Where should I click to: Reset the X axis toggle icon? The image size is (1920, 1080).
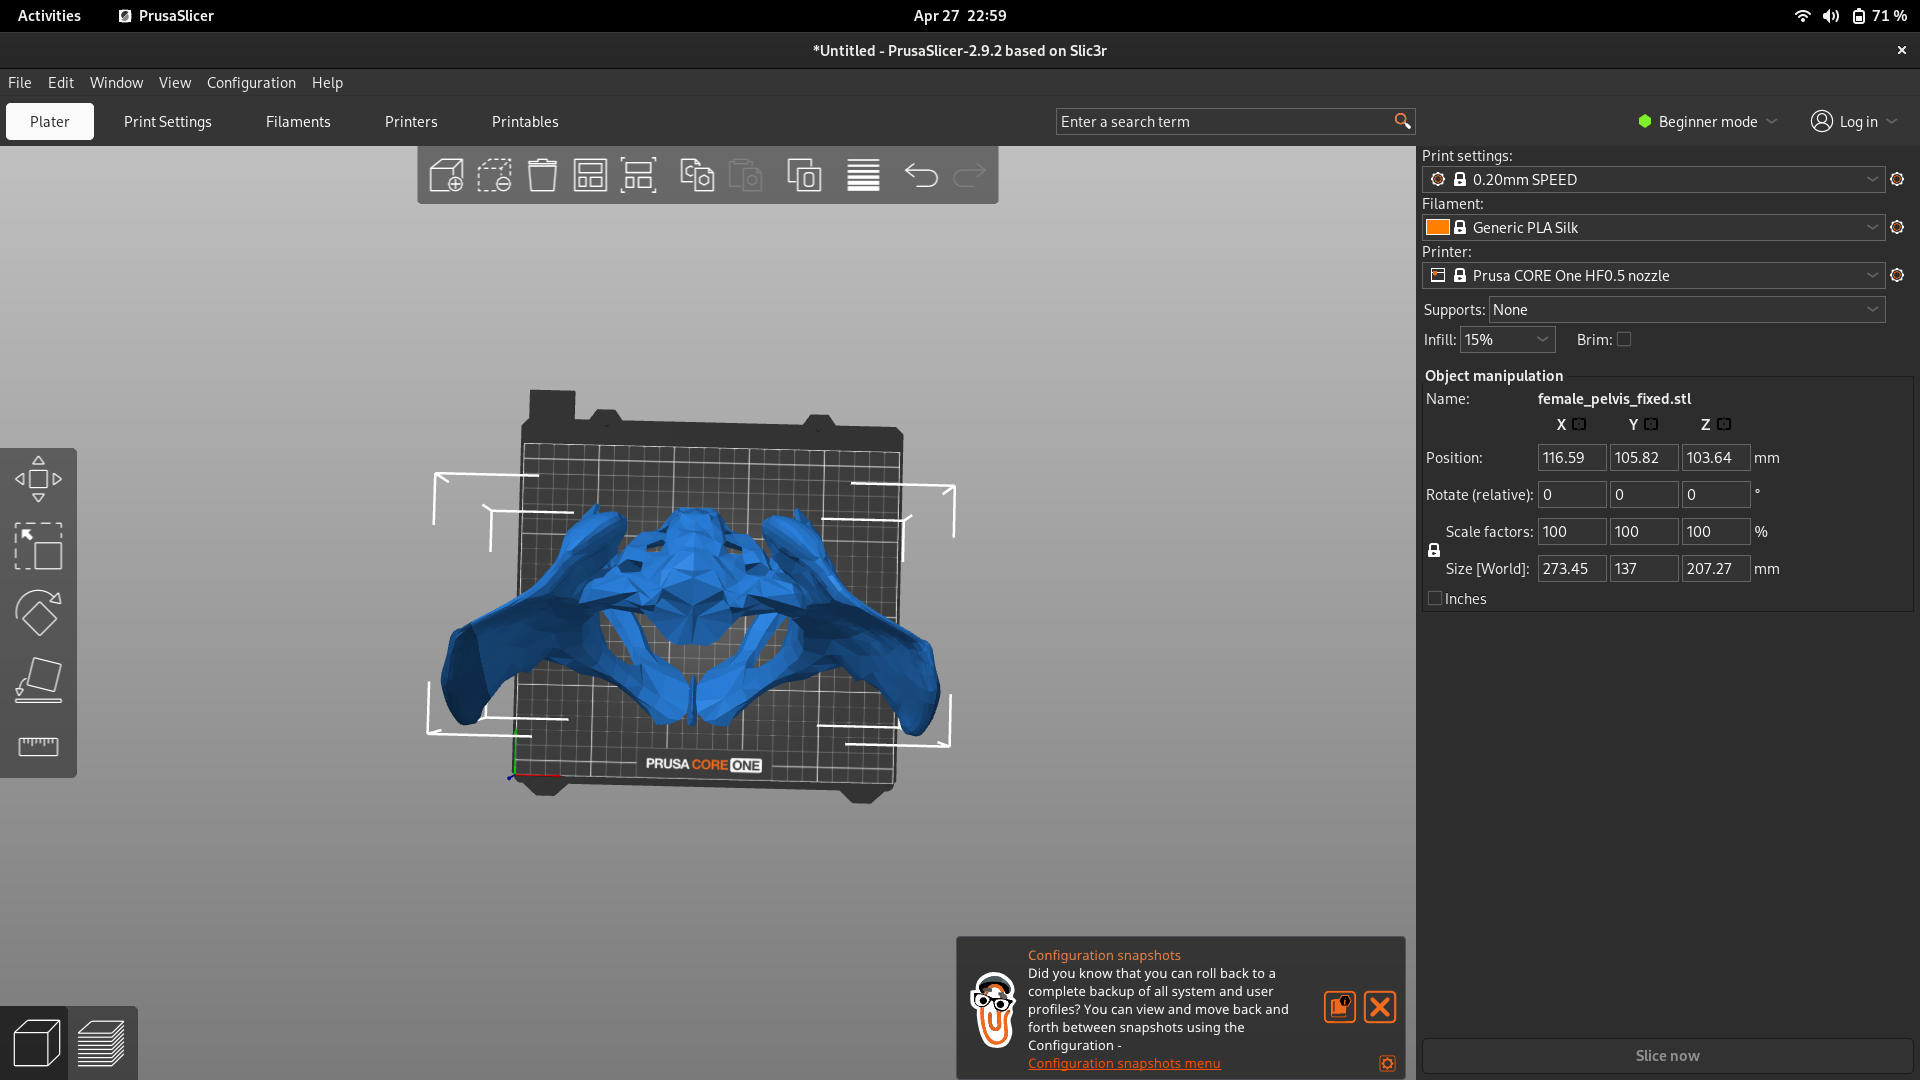click(1579, 424)
